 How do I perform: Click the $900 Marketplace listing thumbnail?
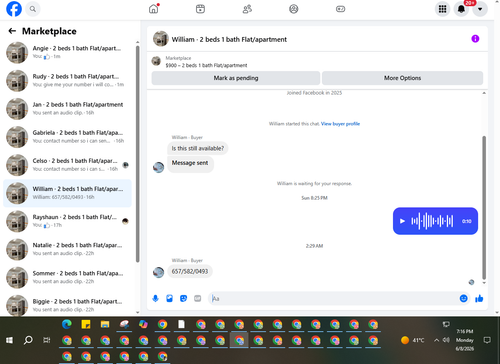(156, 61)
